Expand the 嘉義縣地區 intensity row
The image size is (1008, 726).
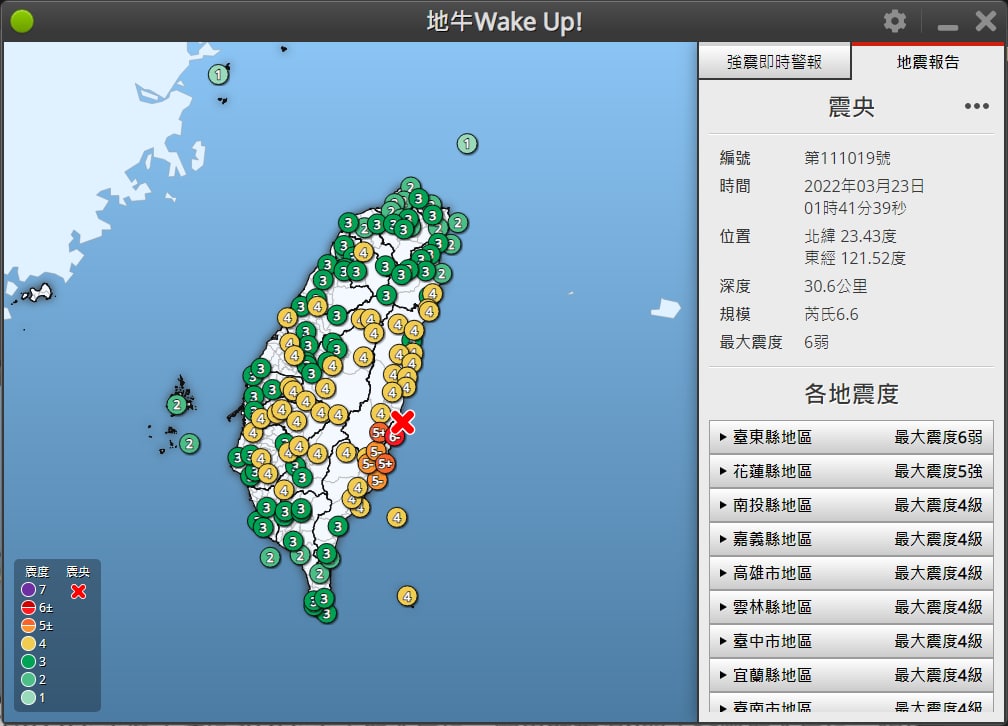(x=851, y=539)
